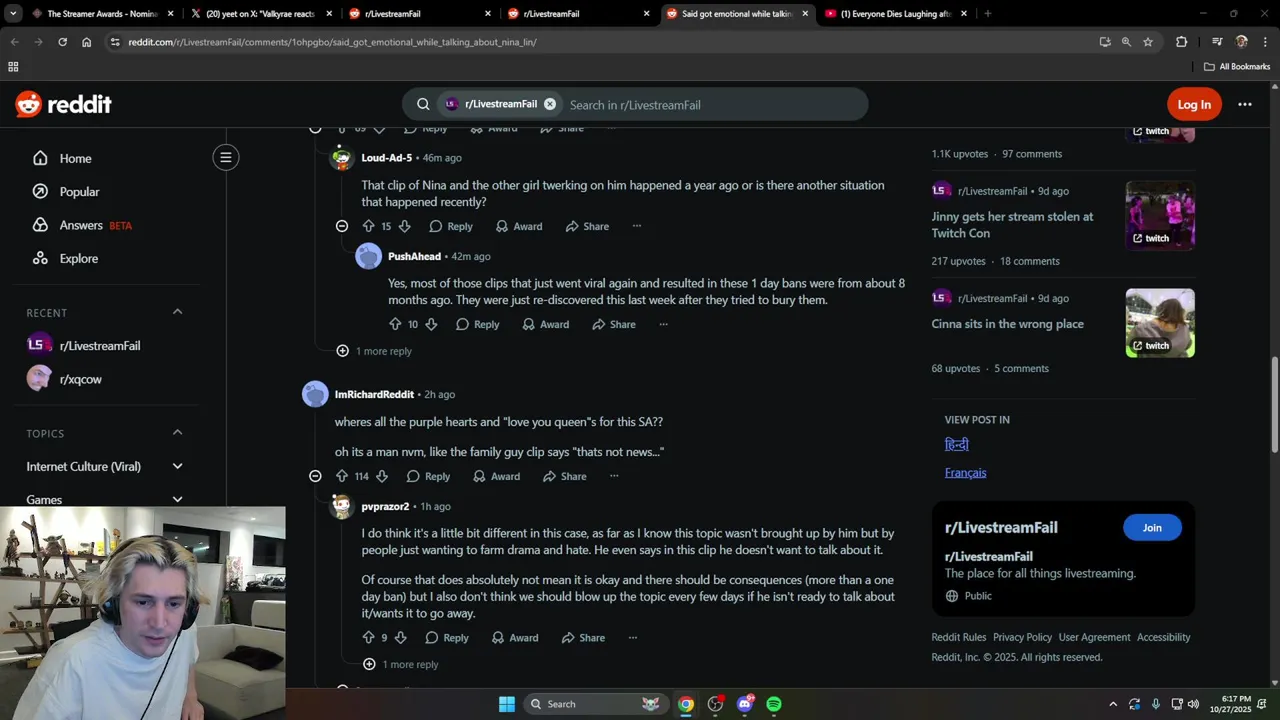Collapse the TOPICS section
1280x720 pixels.
(177, 433)
